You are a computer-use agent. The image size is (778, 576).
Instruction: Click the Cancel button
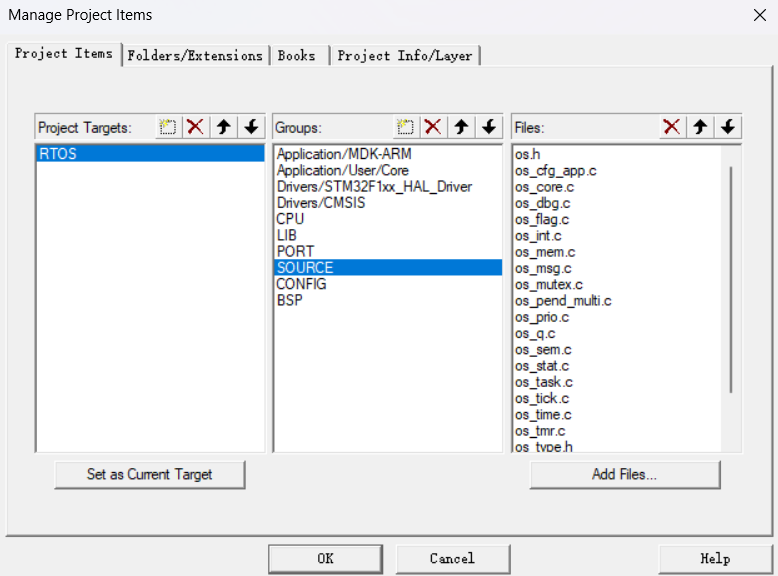click(x=453, y=559)
